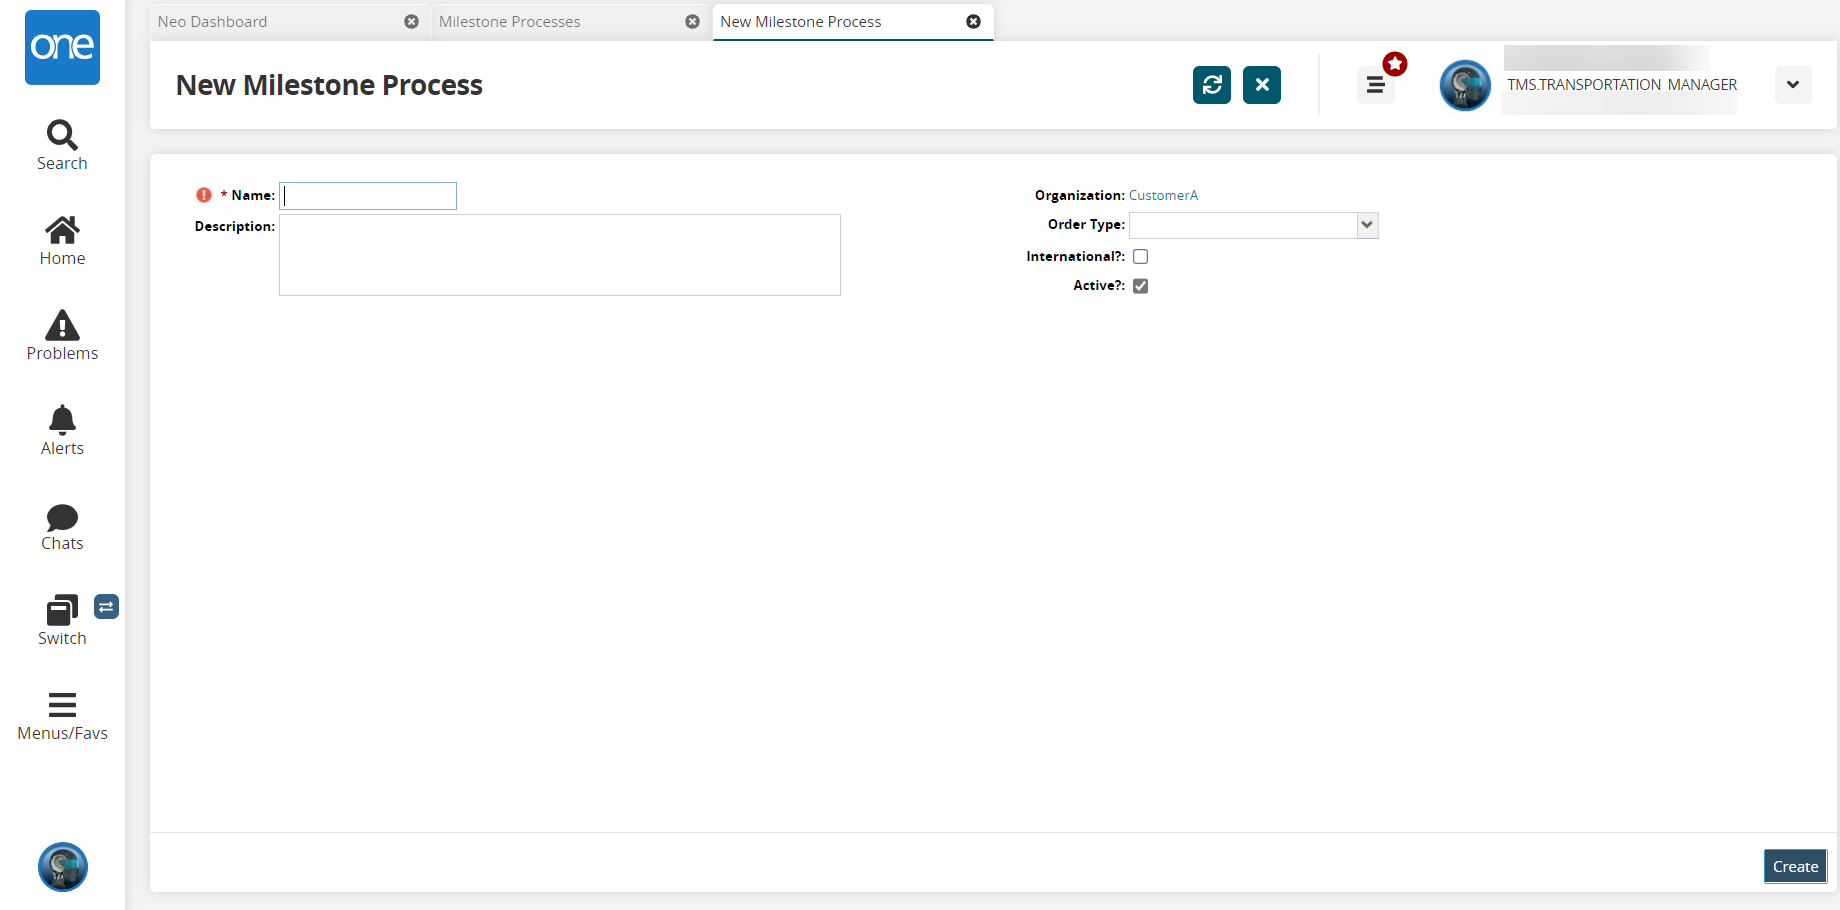Go to Home in the sidebar
The image size is (1840, 910).
tap(62, 241)
